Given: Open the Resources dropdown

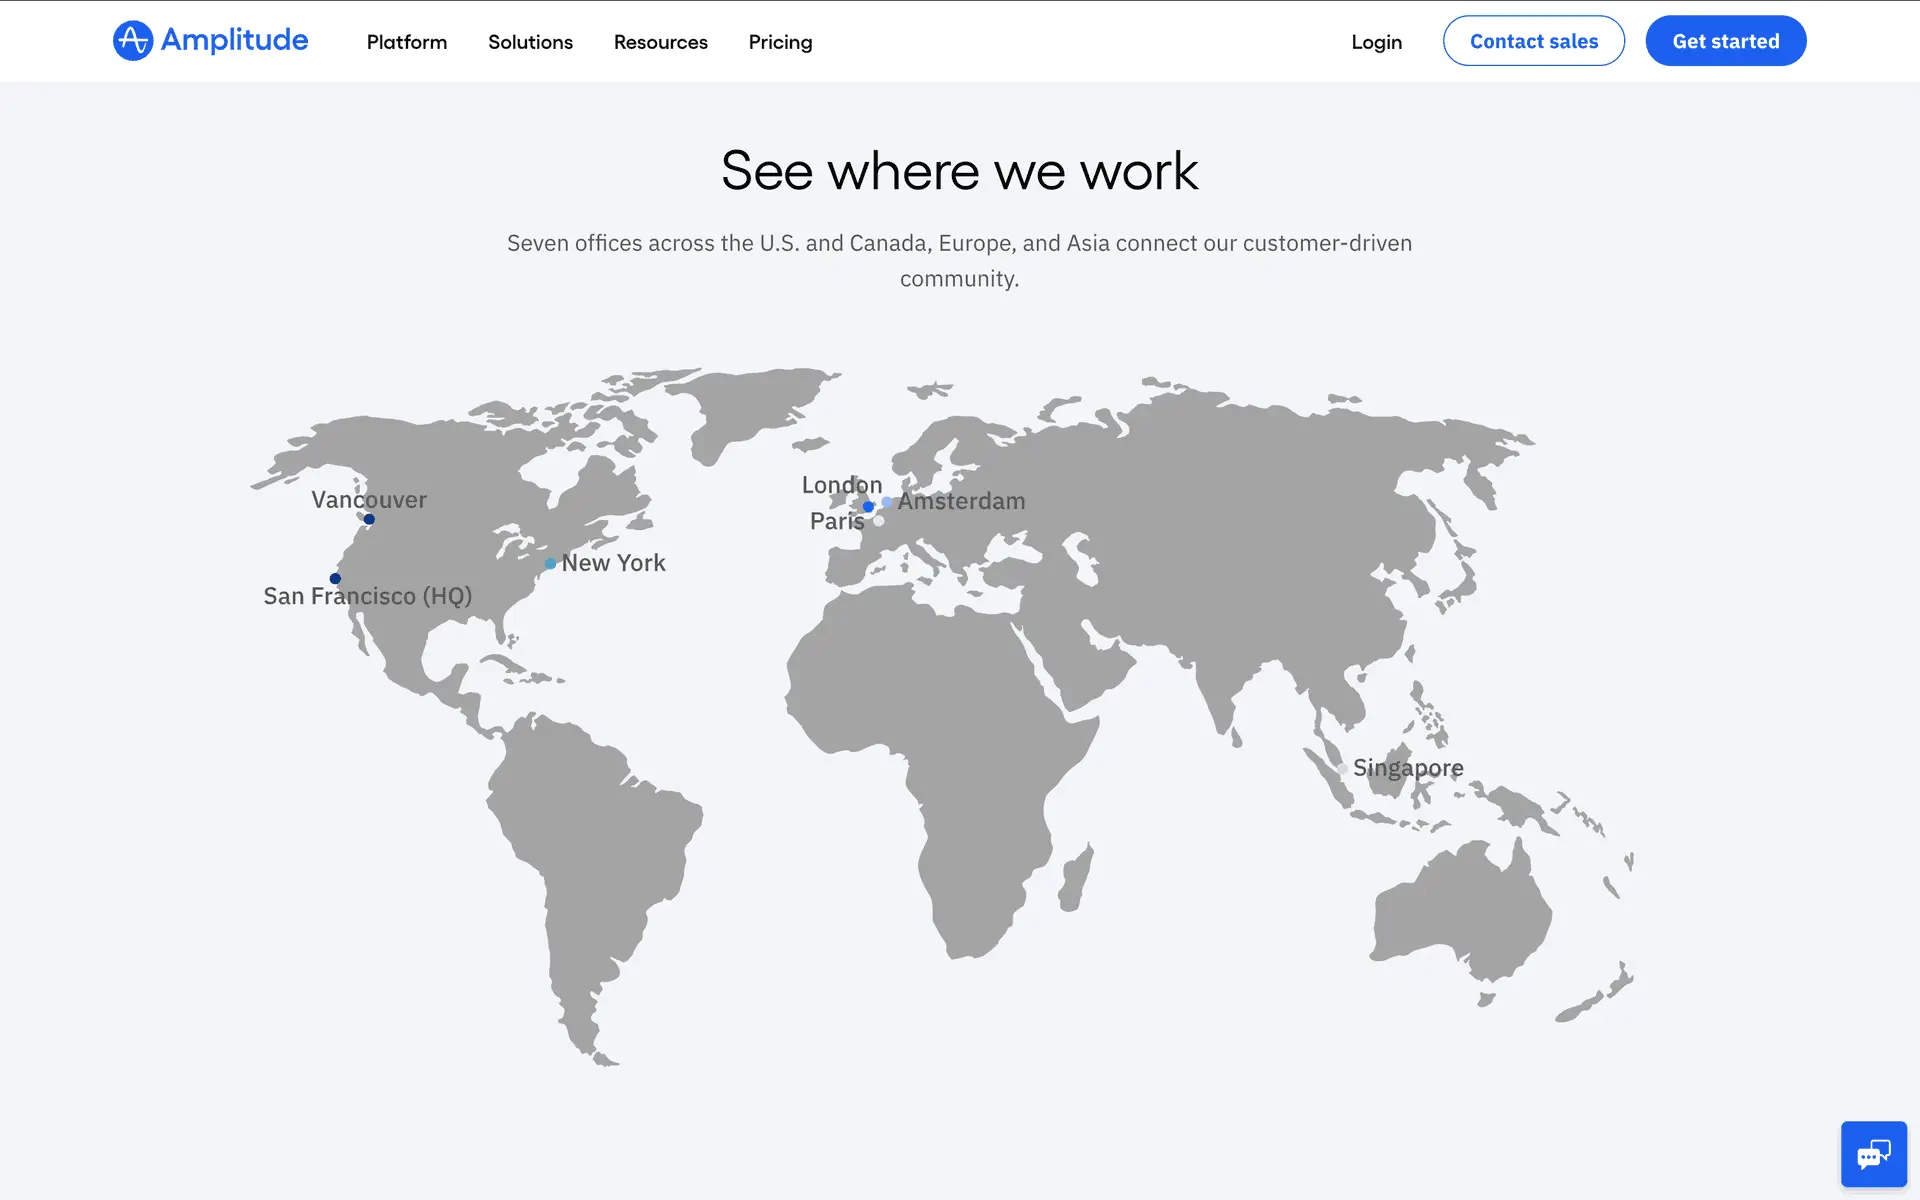Looking at the screenshot, I should (660, 42).
